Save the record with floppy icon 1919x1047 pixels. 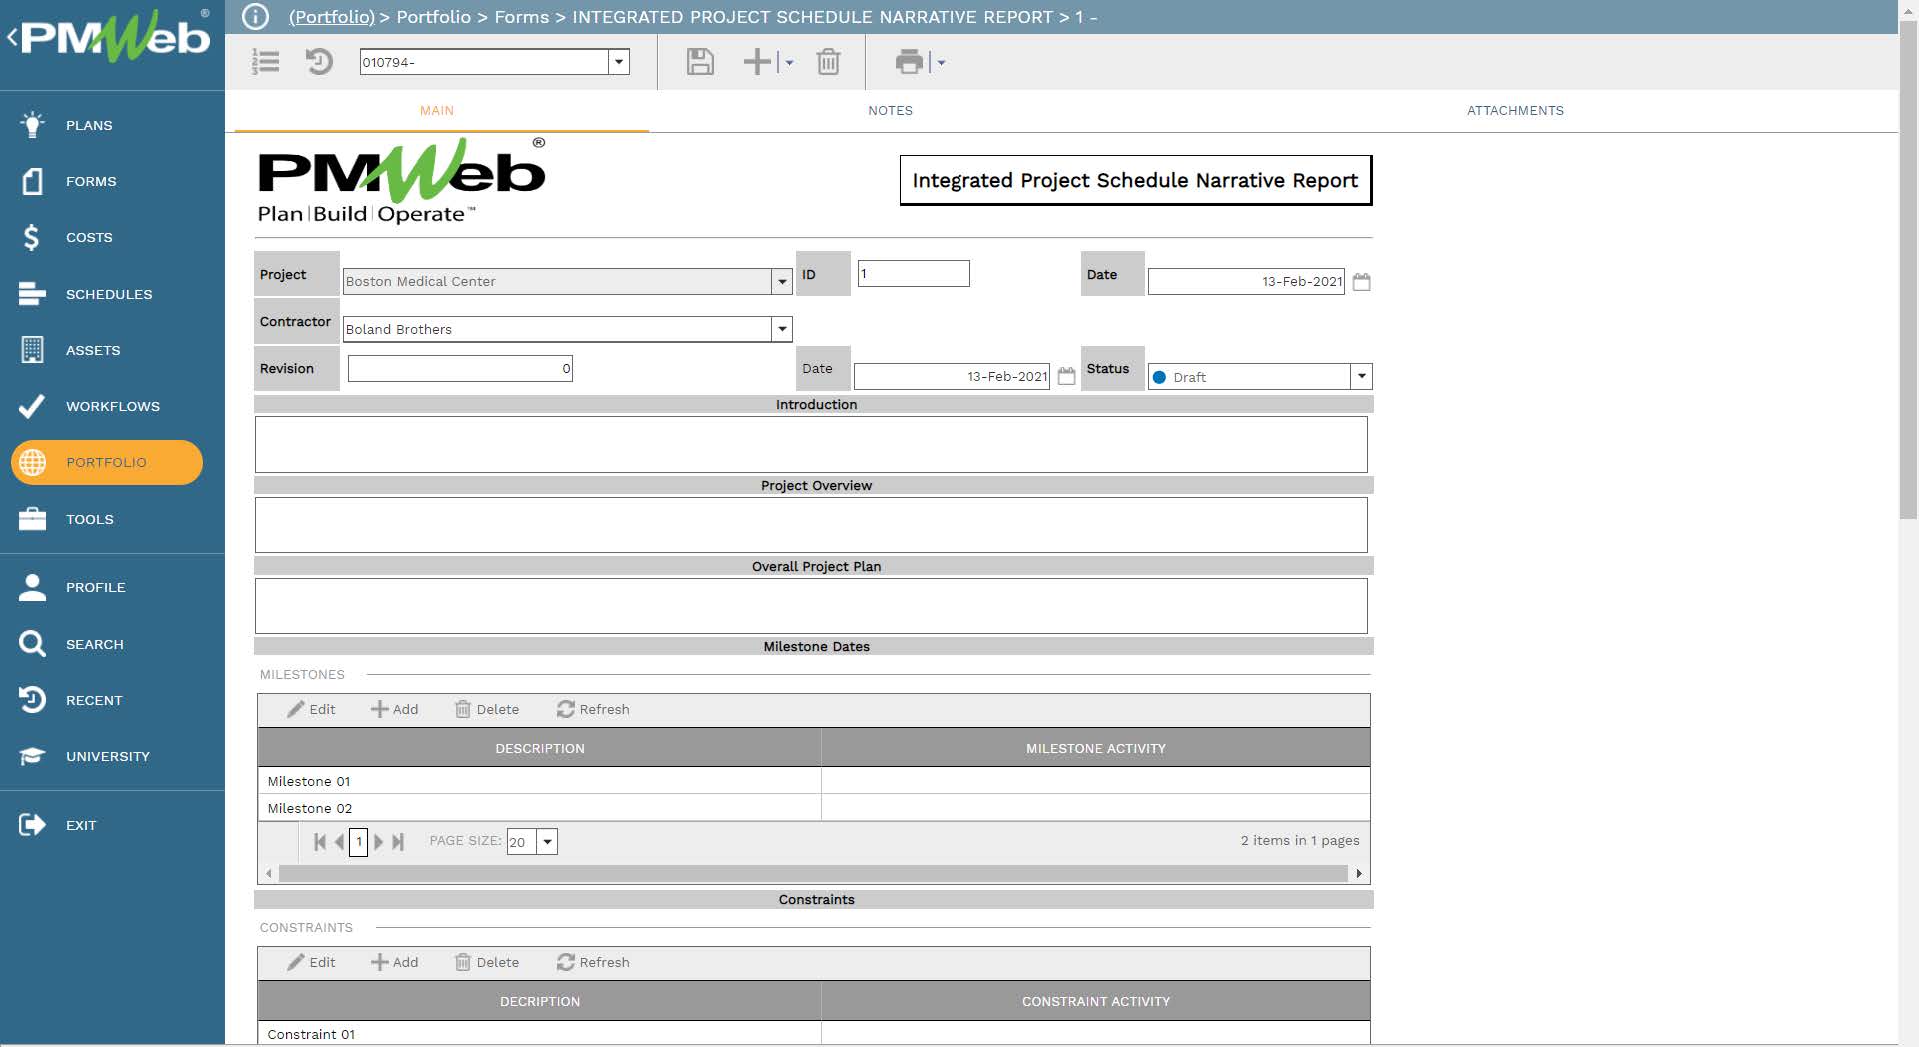tap(700, 62)
